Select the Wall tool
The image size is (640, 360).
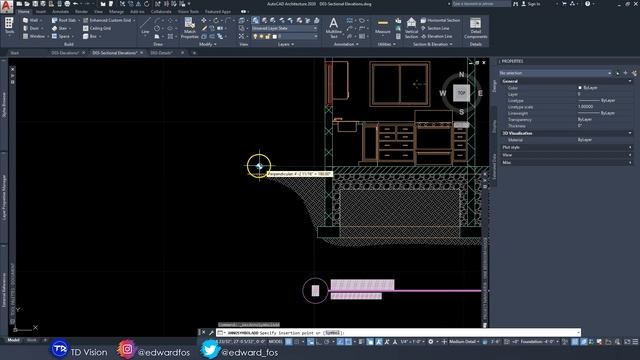tap(31, 20)
